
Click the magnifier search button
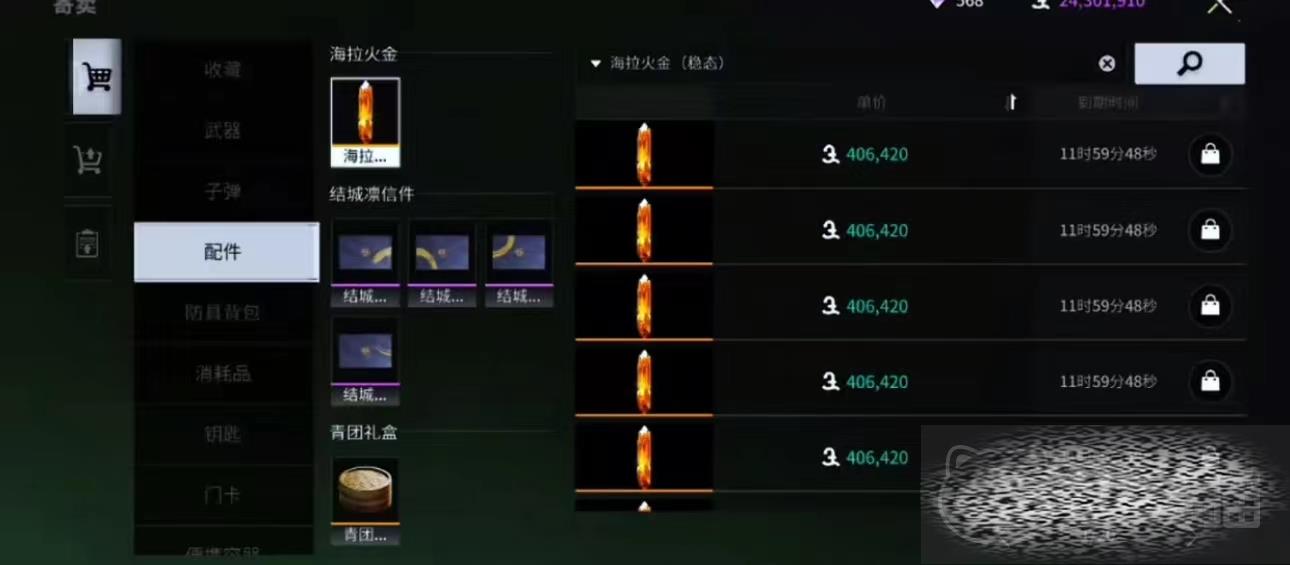(x=1189, y=64)
